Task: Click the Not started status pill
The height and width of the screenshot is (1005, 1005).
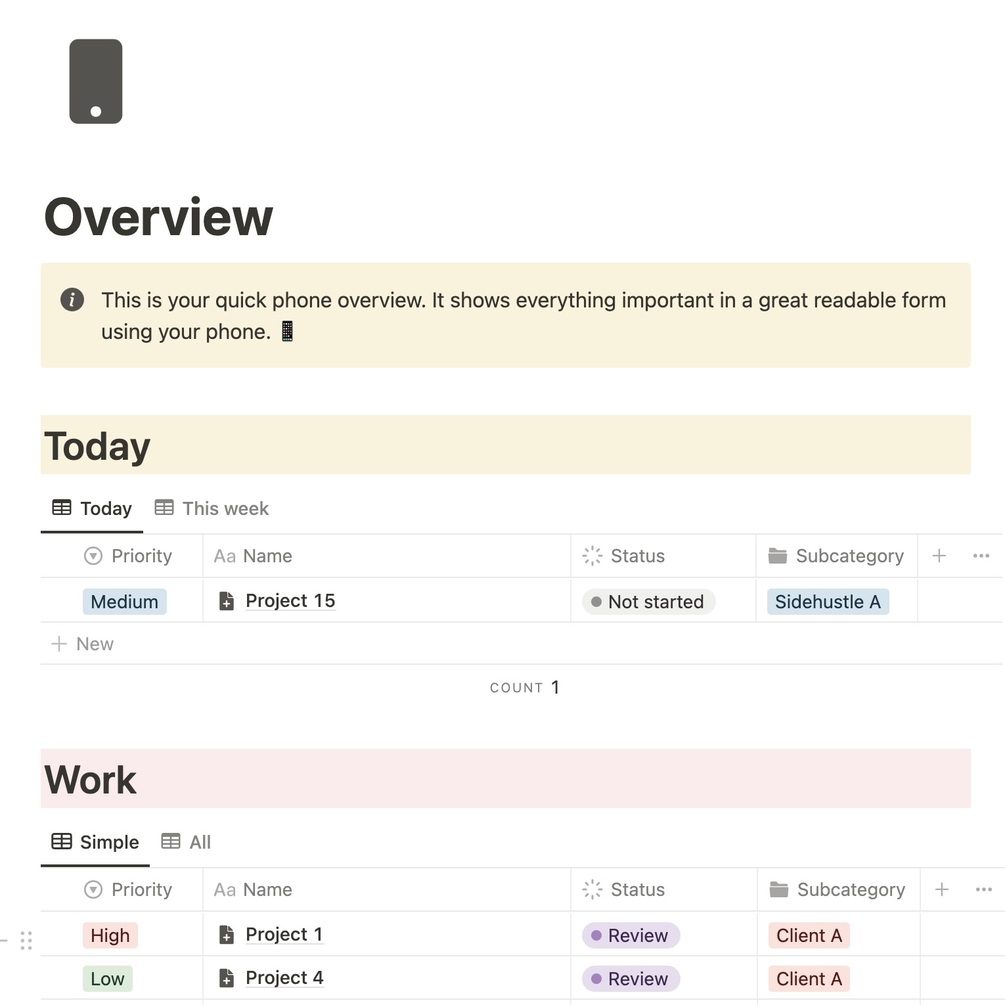Action: pos(648,602)
